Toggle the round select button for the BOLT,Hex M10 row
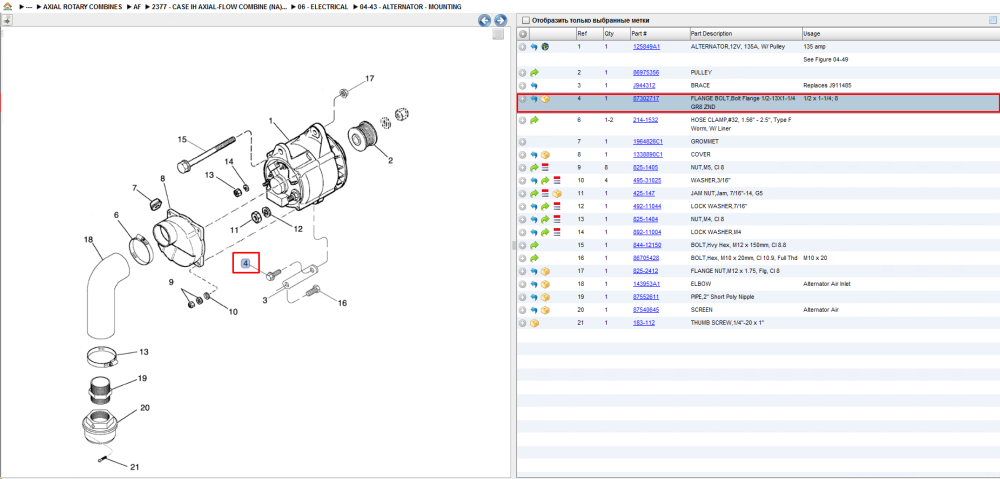This screenshot has width=1000, height=479. (x=522, y=258)
